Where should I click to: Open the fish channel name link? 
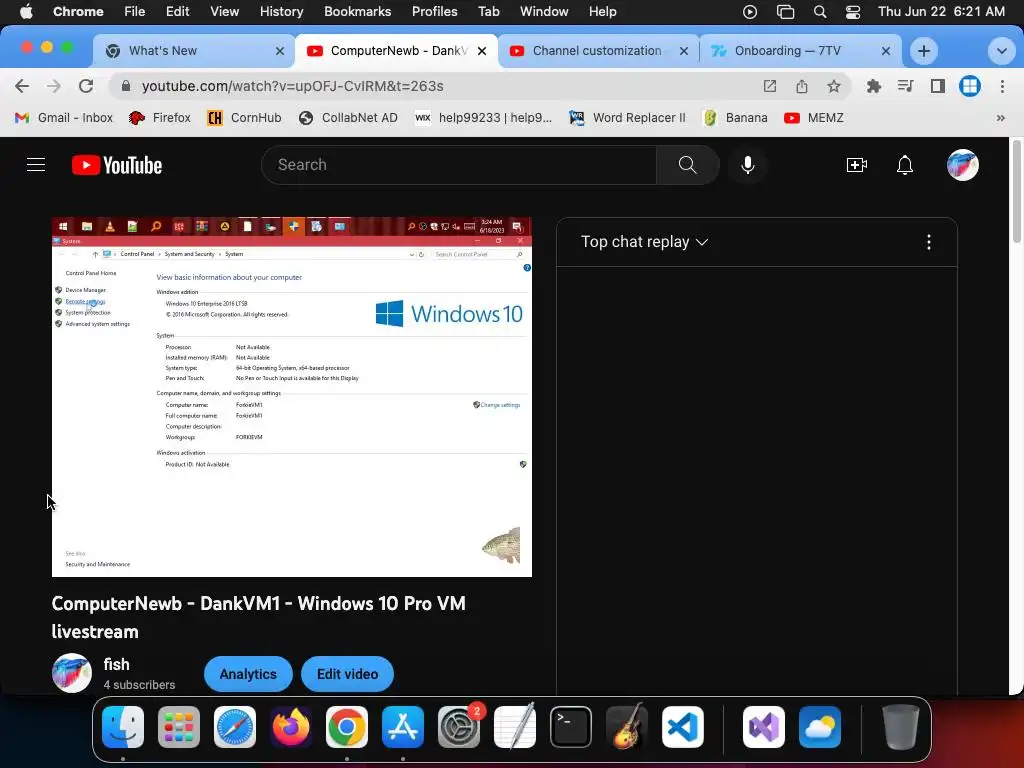click(x=116, y=664)
